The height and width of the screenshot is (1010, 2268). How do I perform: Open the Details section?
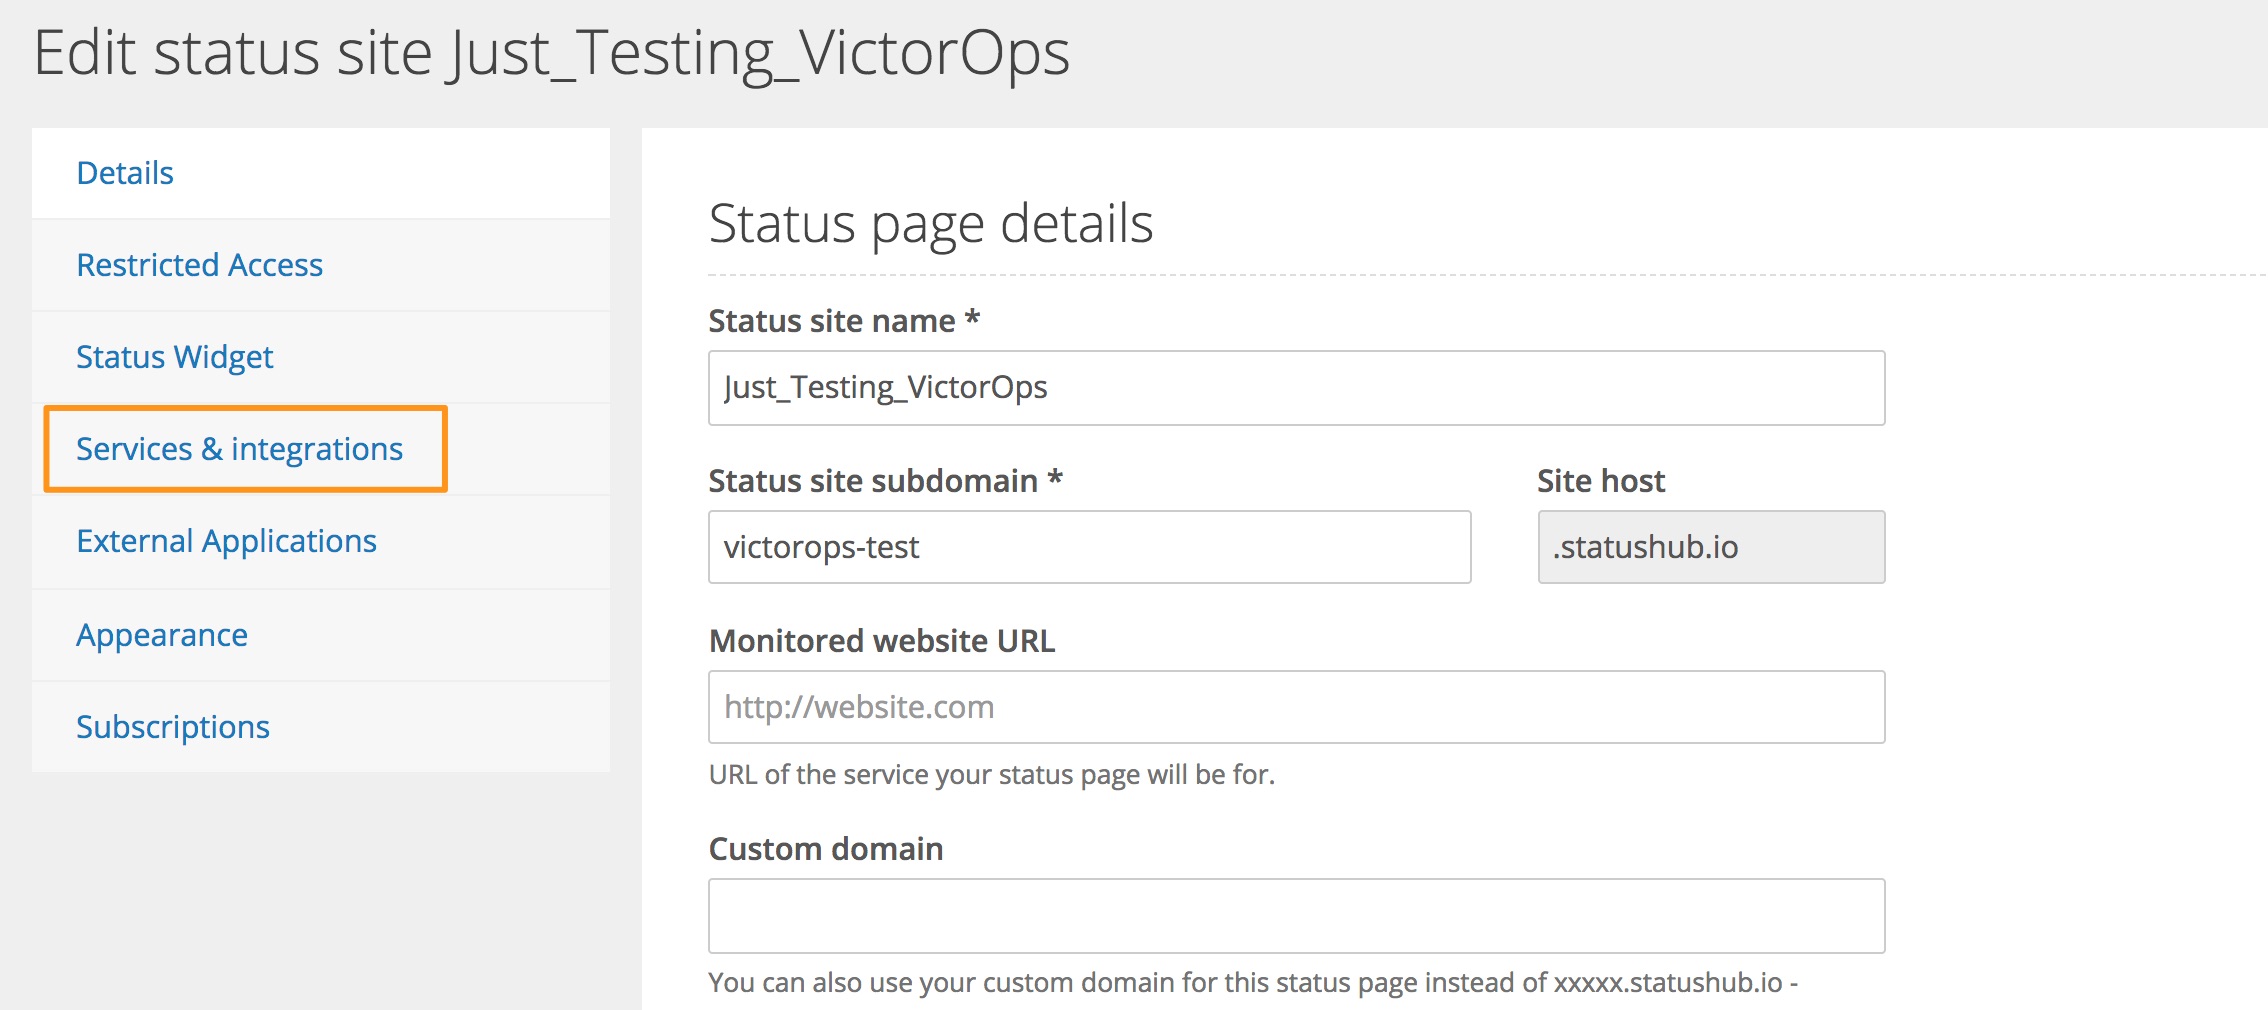coord(125,173)
